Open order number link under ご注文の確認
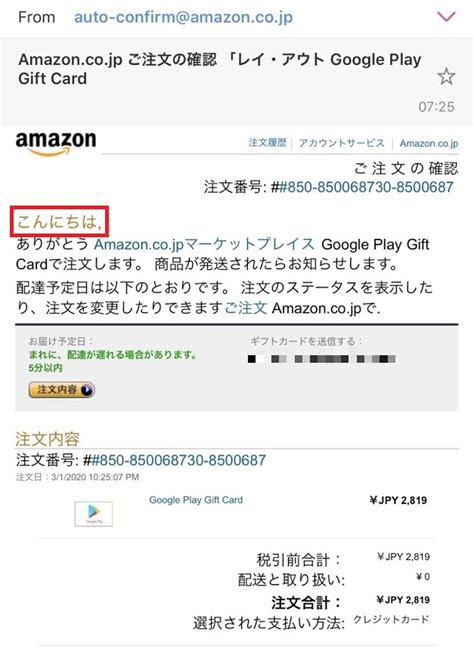This screenshot has width=474, height=653. point(366,187)
